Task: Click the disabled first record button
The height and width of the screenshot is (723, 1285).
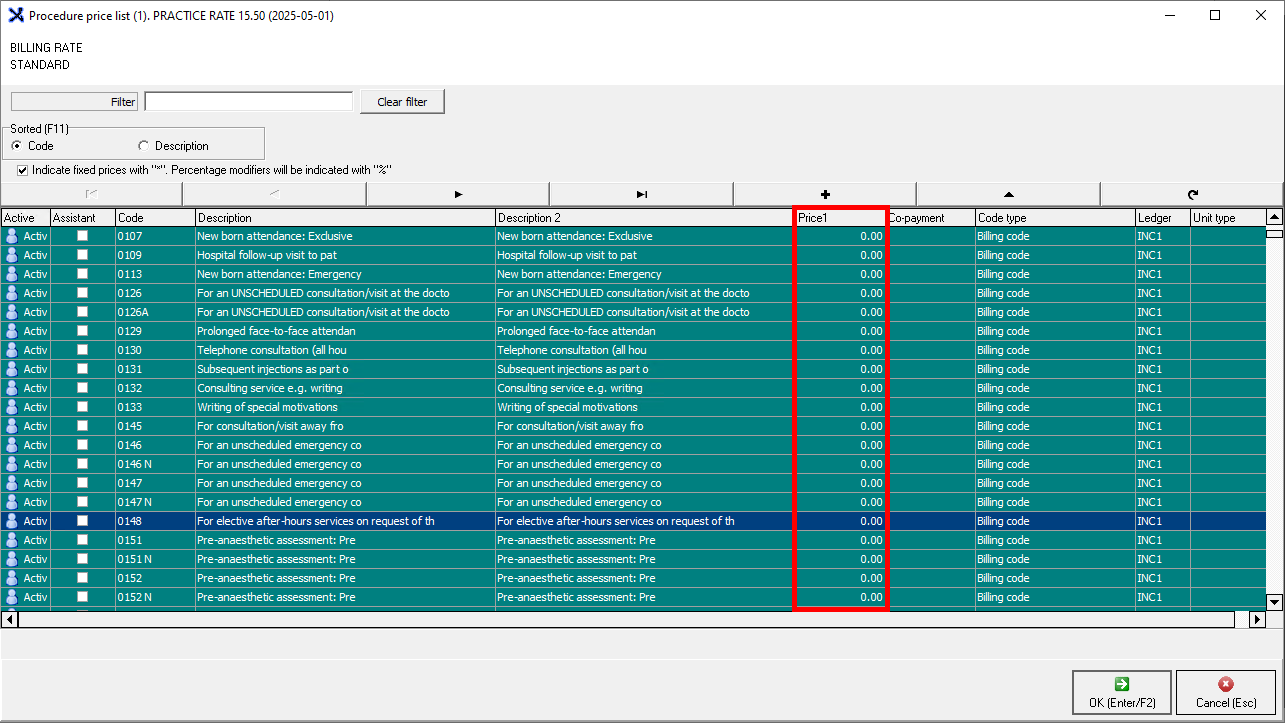Action: tap(91, 194)
